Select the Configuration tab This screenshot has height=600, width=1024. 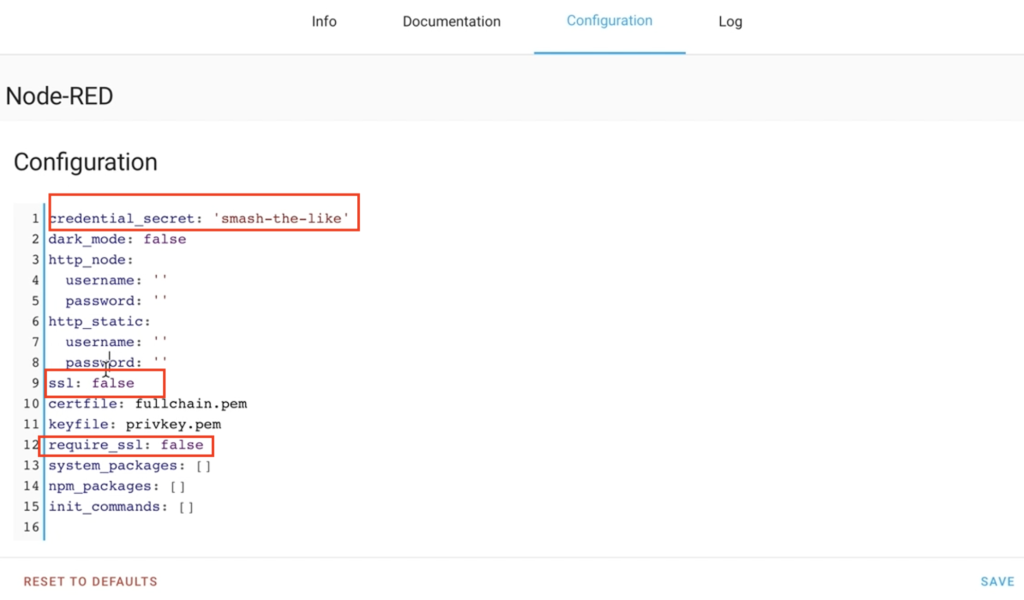click(609, 21)
